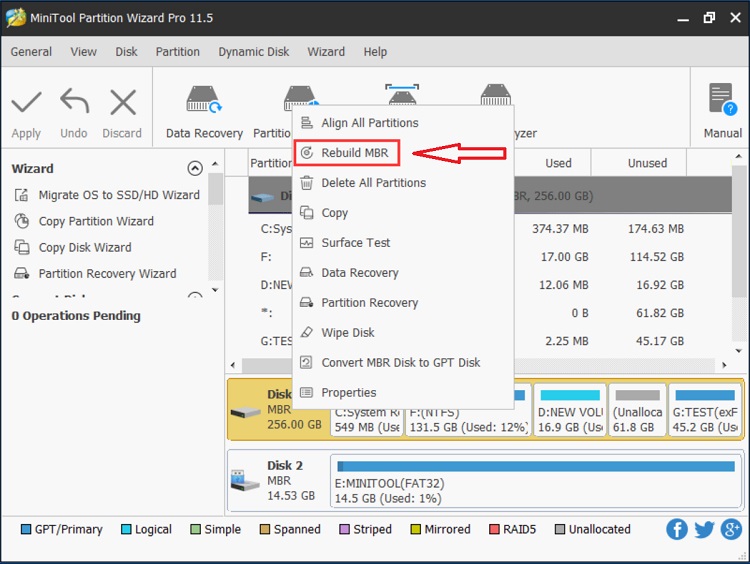Select the D:NEW VOL partition block
The width and height of the screenshot is (750, 564).
pyautogui.click(x=570, y=410)
